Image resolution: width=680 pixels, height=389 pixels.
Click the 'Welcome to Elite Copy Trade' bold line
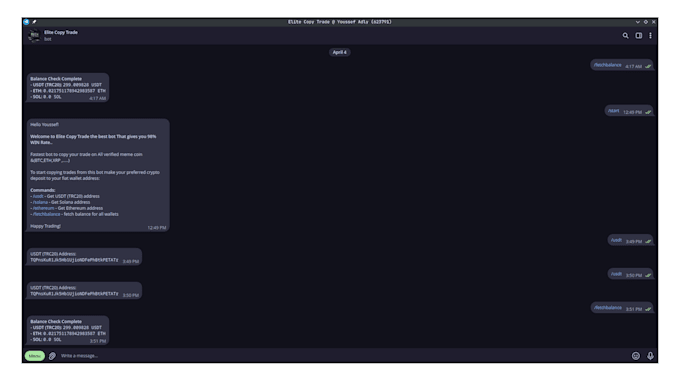[93, 139]
